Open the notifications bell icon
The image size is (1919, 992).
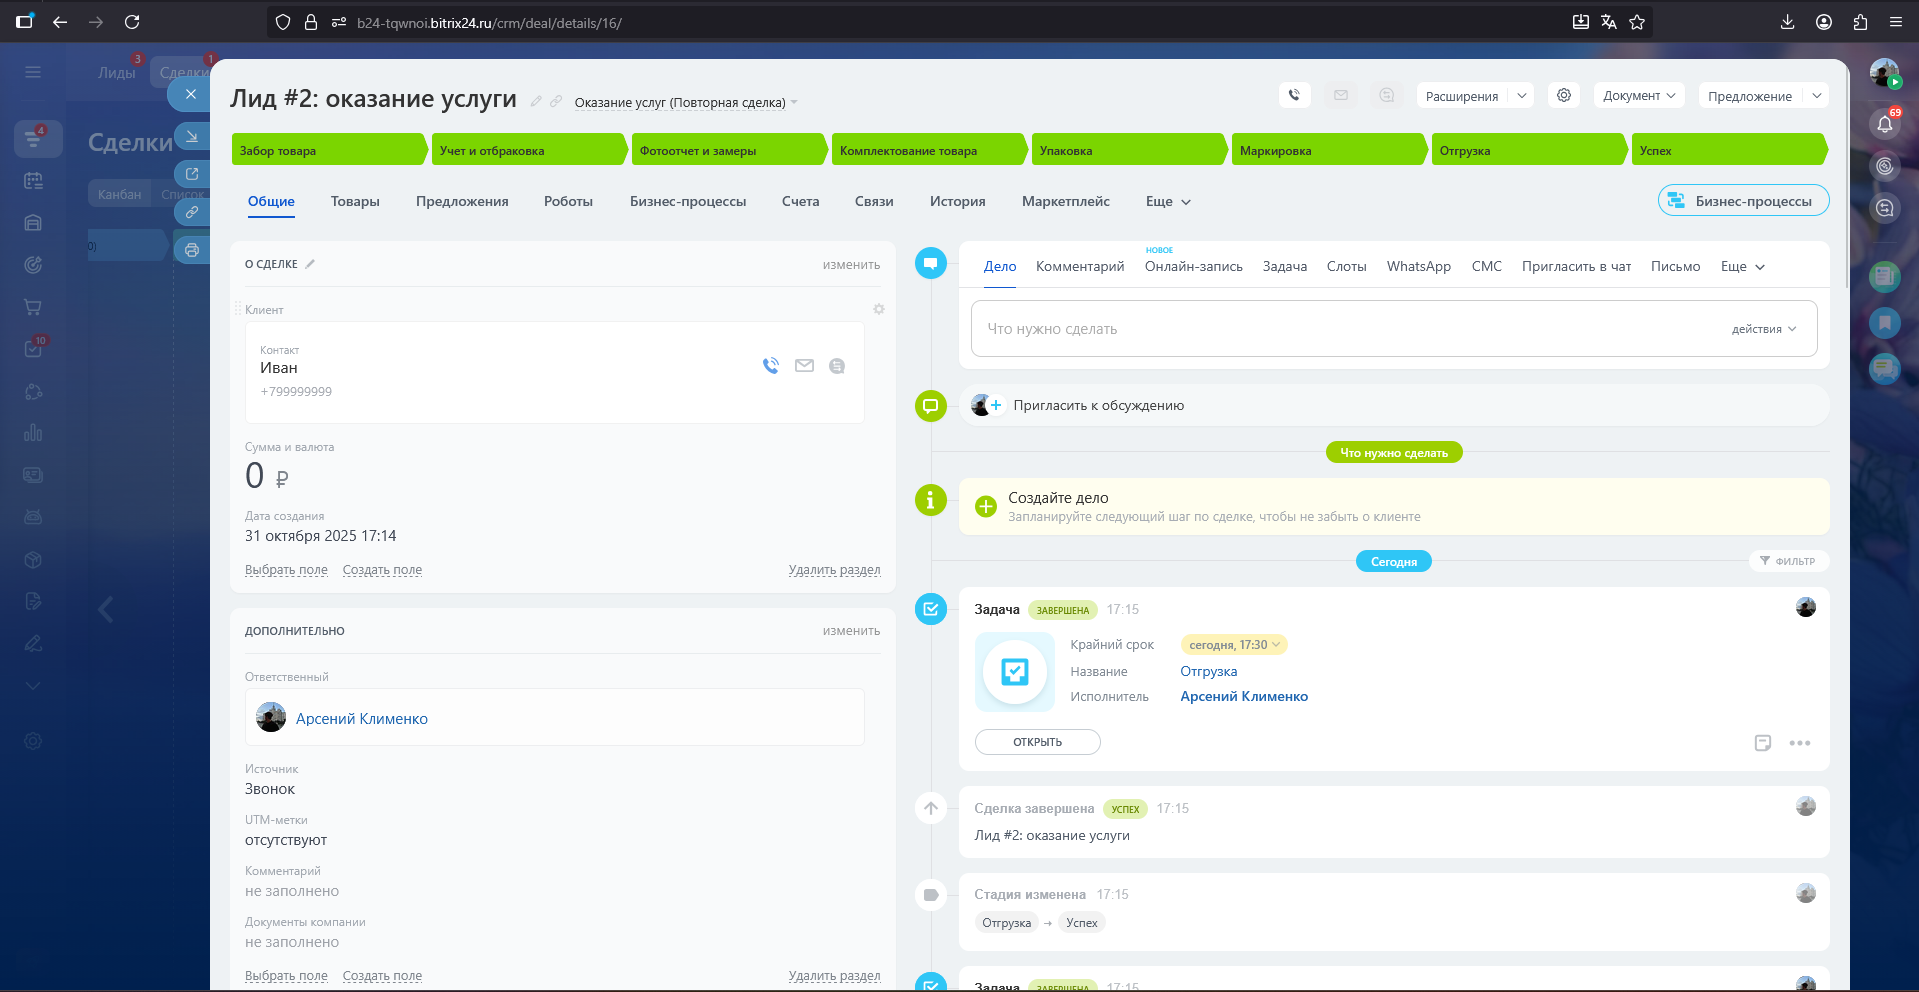click(x=1884, y=124)
